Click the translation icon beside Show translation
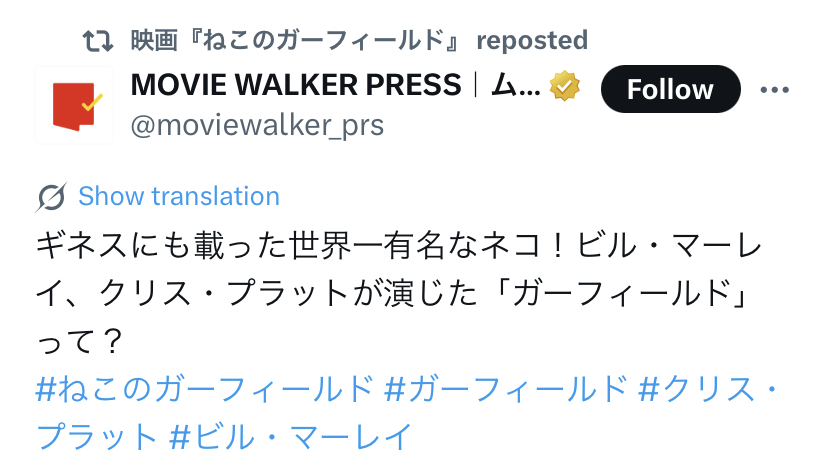828x456 pixels. coord(51,197)
